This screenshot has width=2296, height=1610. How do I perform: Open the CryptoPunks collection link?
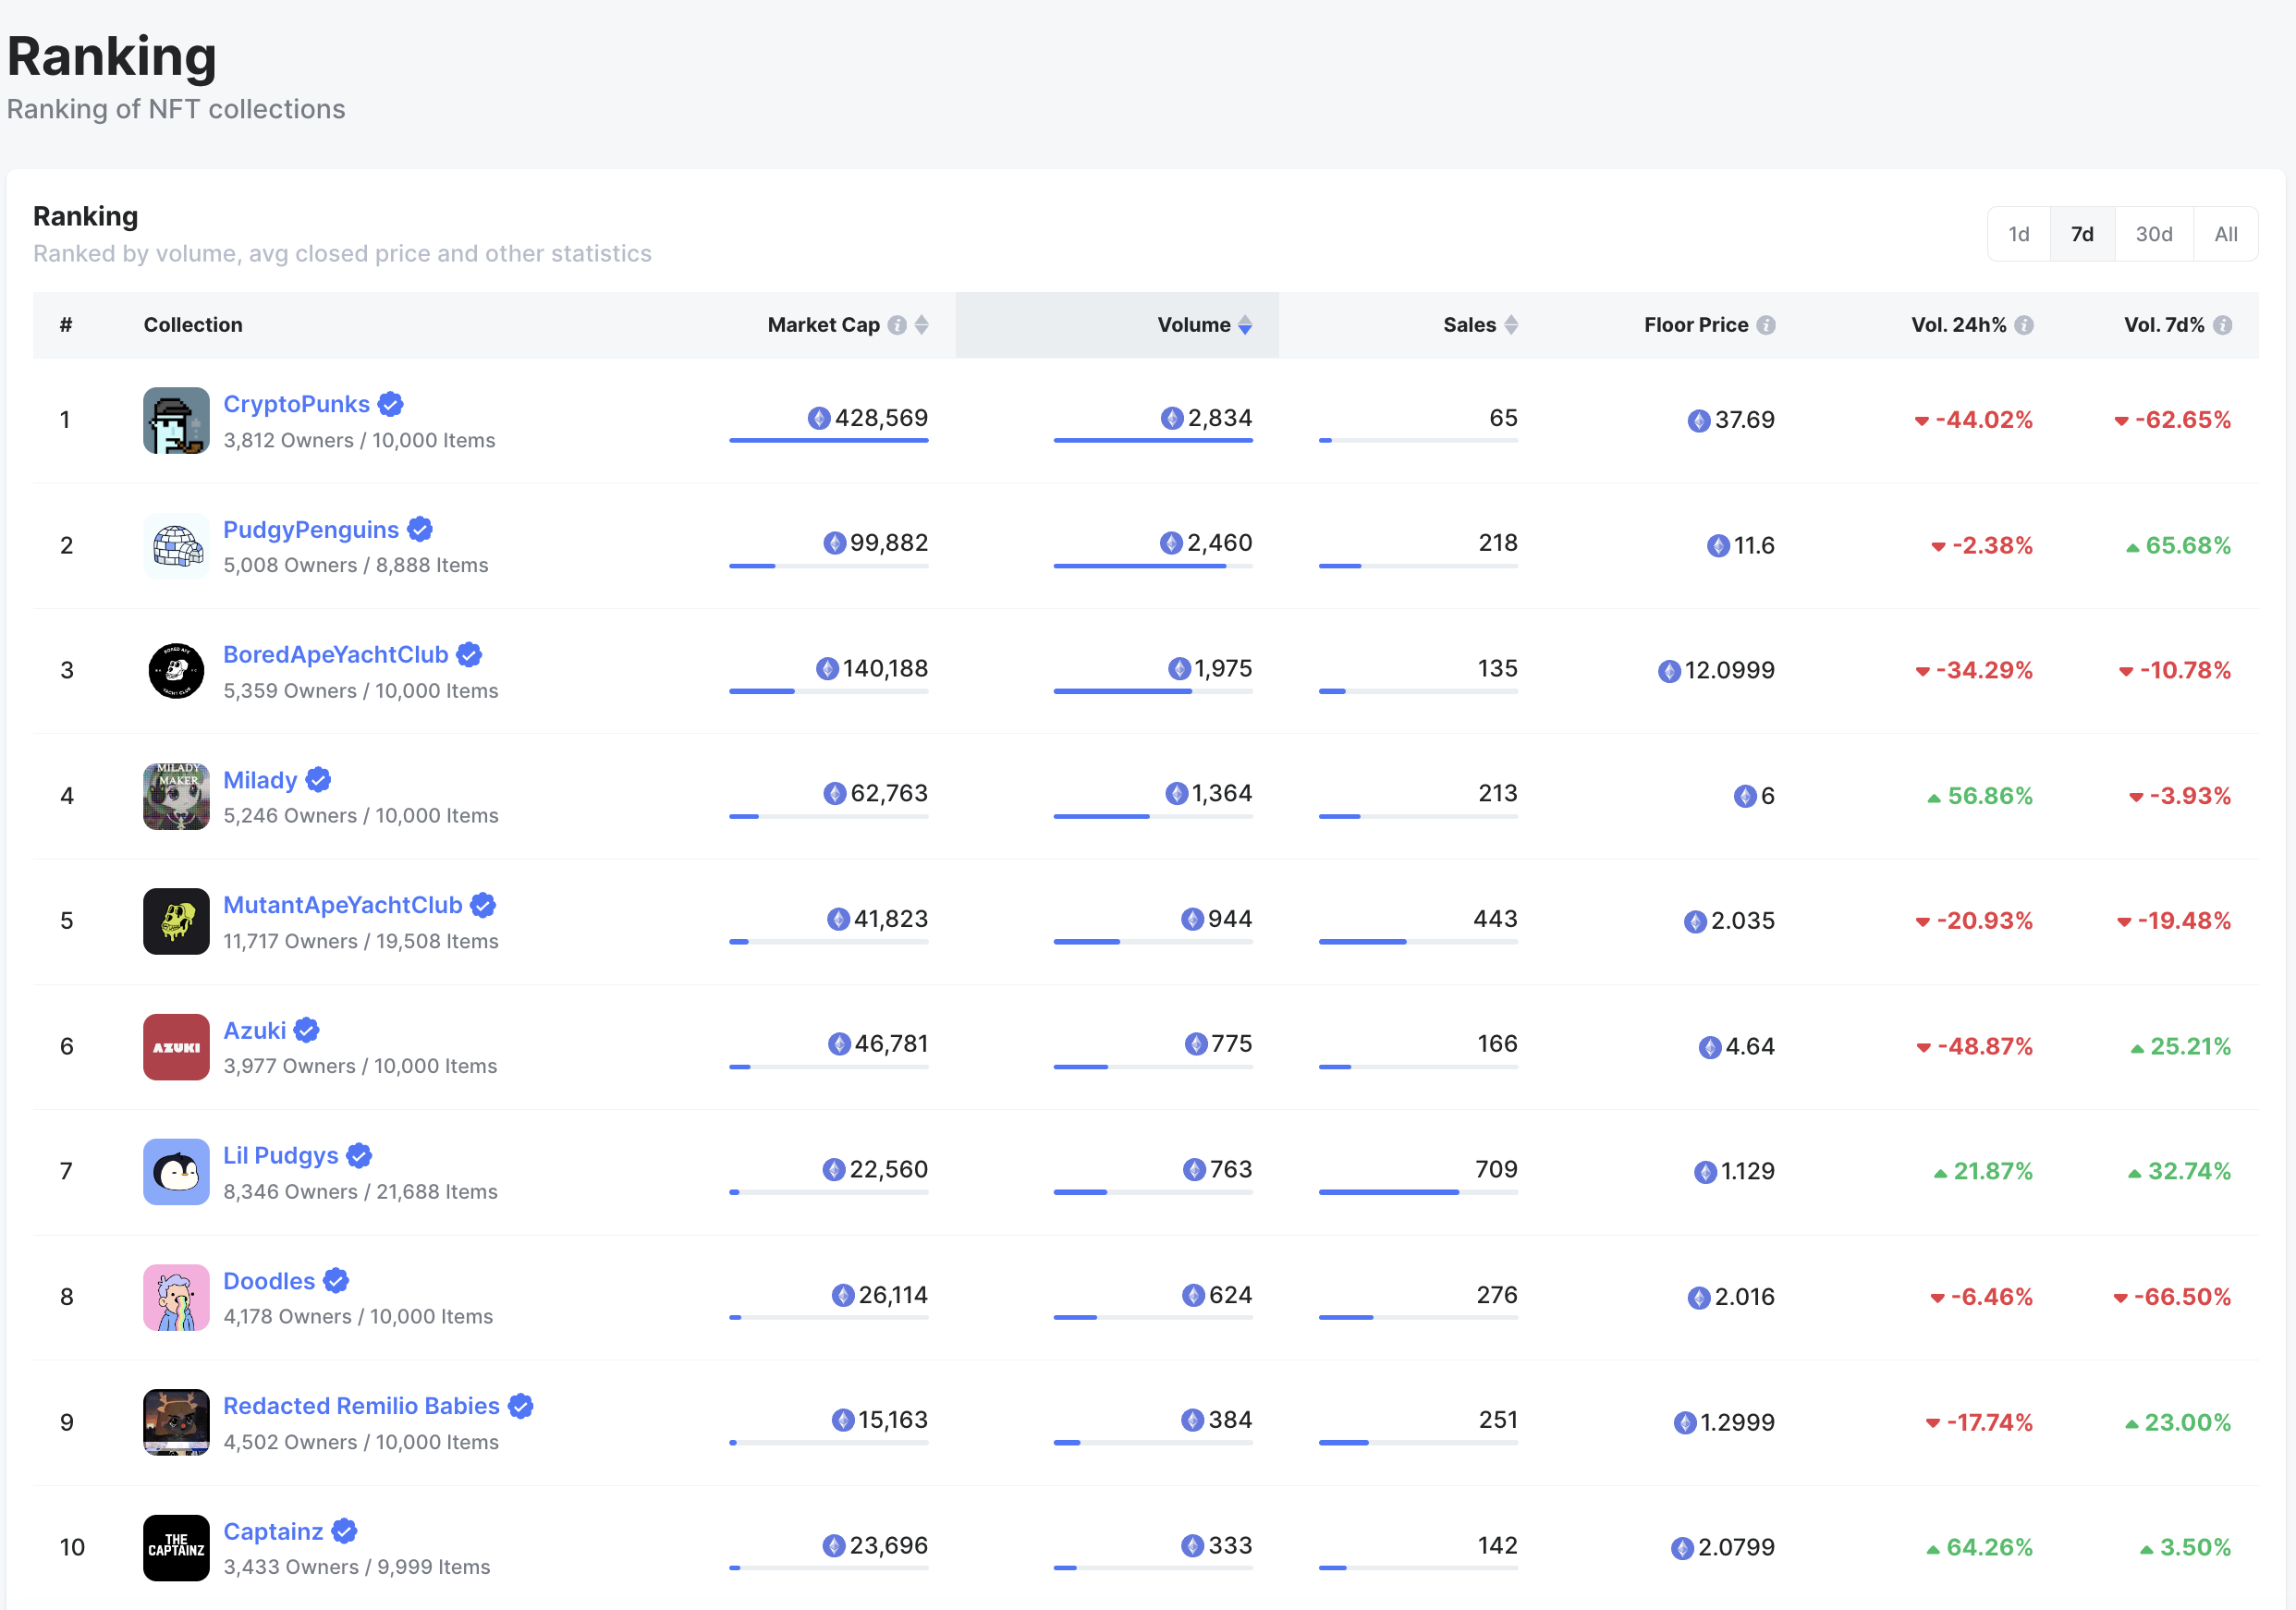296,404
